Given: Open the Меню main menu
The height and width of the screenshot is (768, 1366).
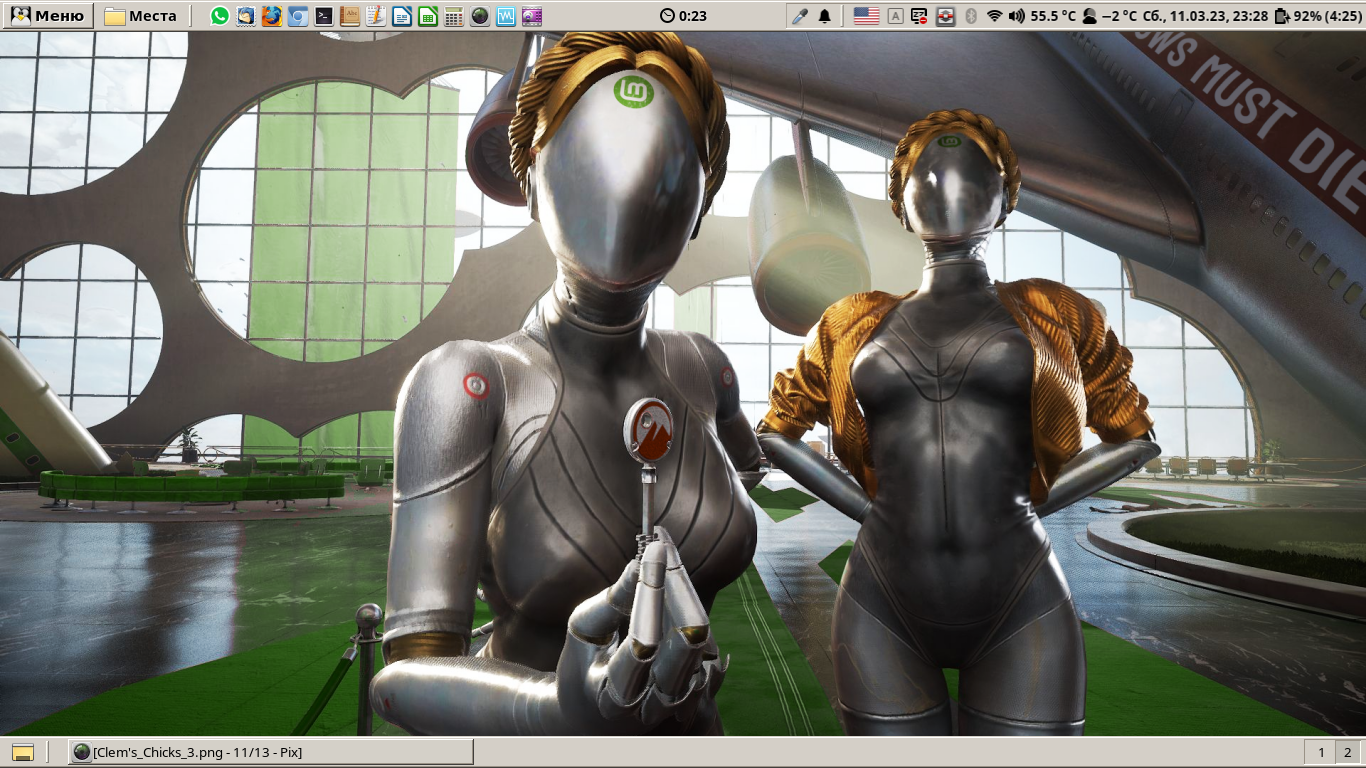Looking at the screenshot, I should click(47, 16).
